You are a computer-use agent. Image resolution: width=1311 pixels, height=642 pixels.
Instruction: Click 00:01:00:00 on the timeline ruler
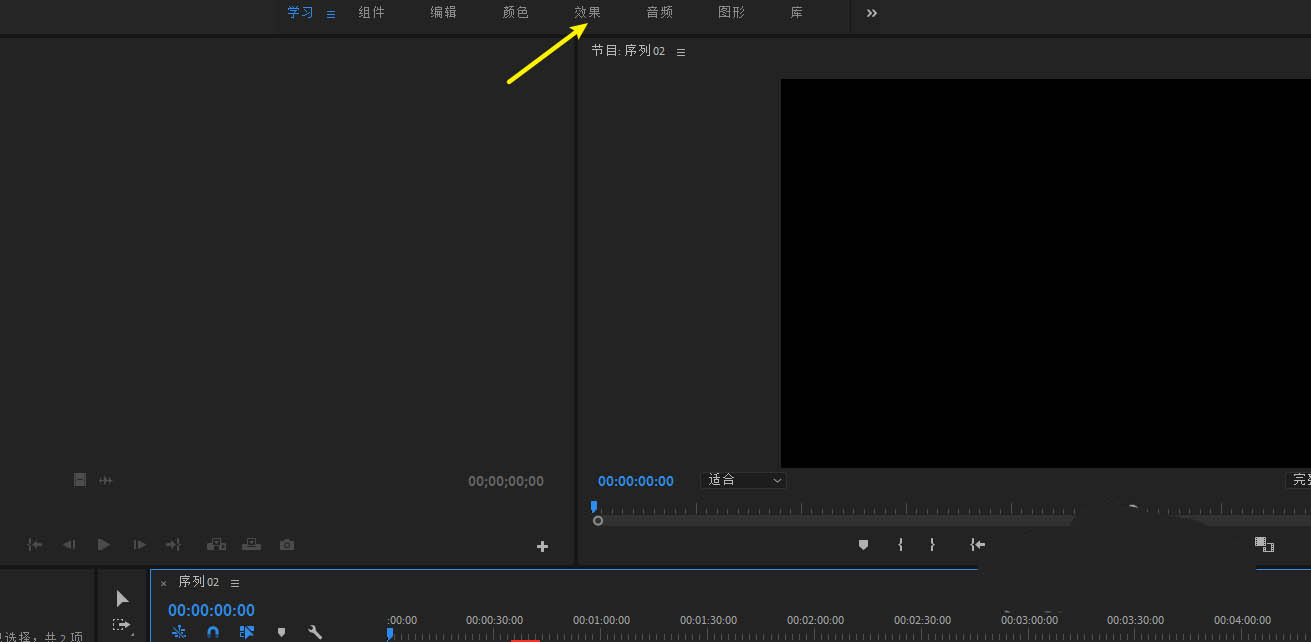pyautogui.click(x=601, y=620)
